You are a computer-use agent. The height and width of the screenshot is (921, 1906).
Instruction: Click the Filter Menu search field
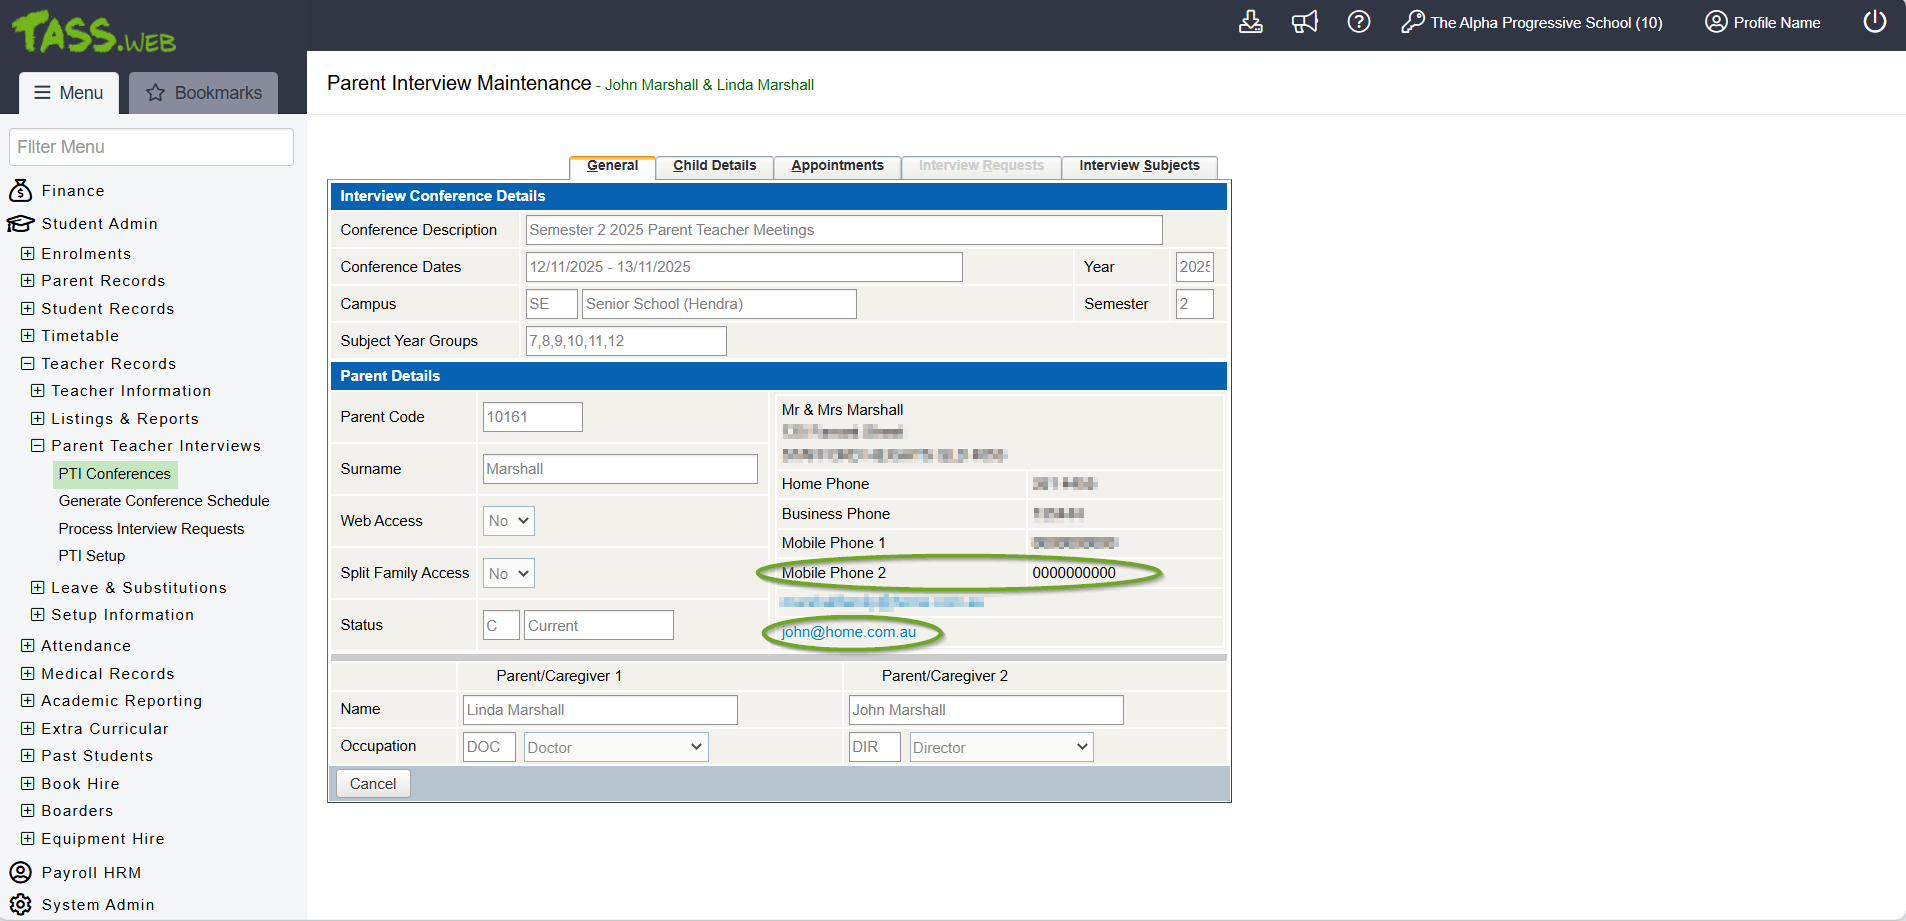point(151,147)
